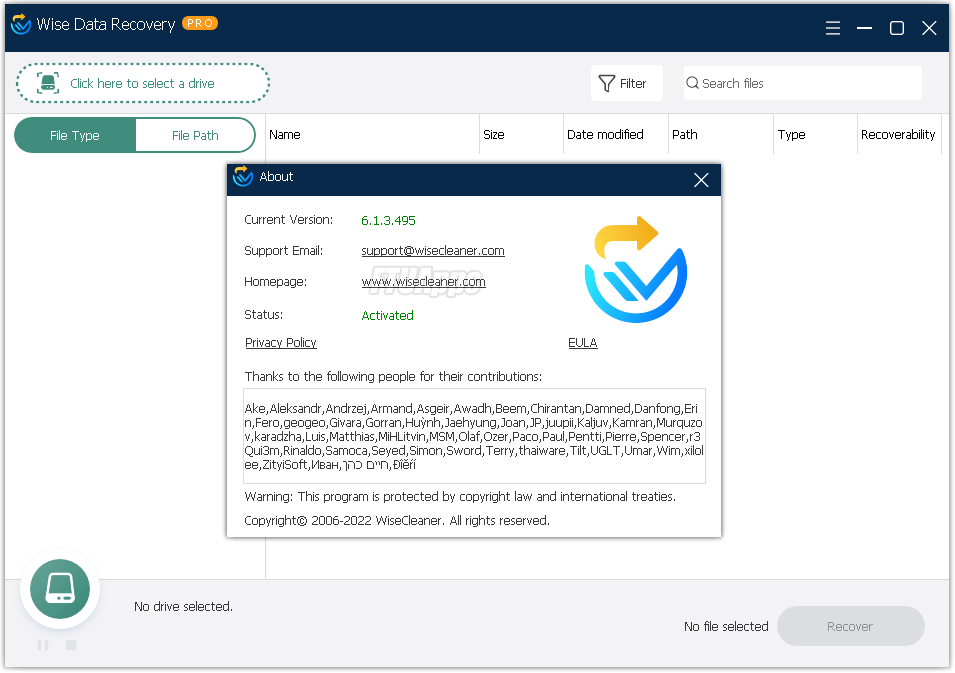Open the hamburger menu in title bar
This screenshot has width=955, height=673.
(833, 28)
